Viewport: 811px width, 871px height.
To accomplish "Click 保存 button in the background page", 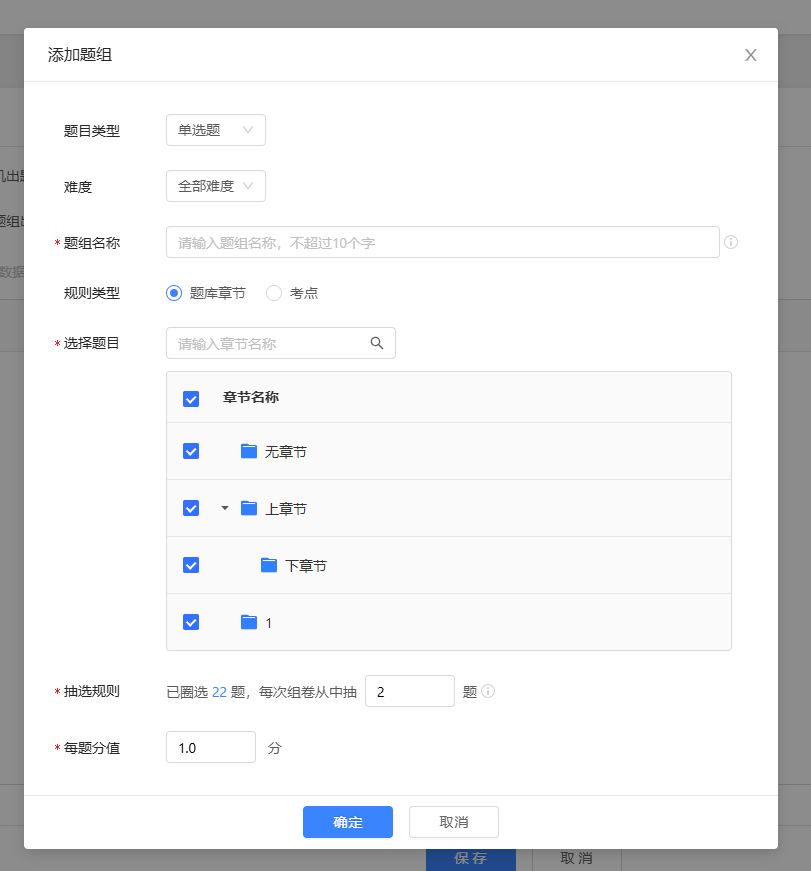I will pos(470,858).
